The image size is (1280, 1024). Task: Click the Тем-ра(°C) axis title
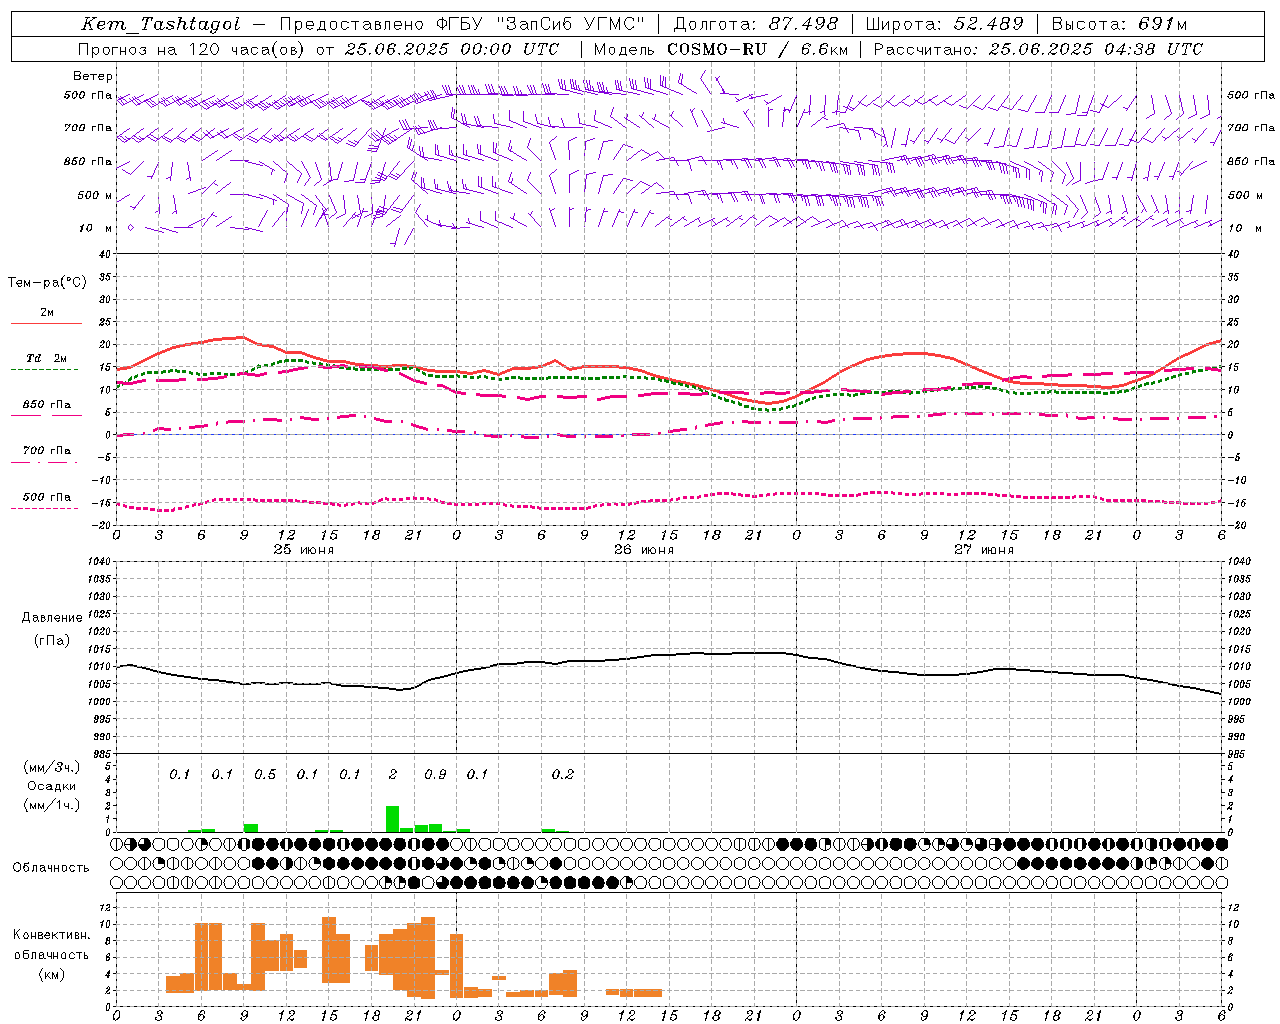47,283
